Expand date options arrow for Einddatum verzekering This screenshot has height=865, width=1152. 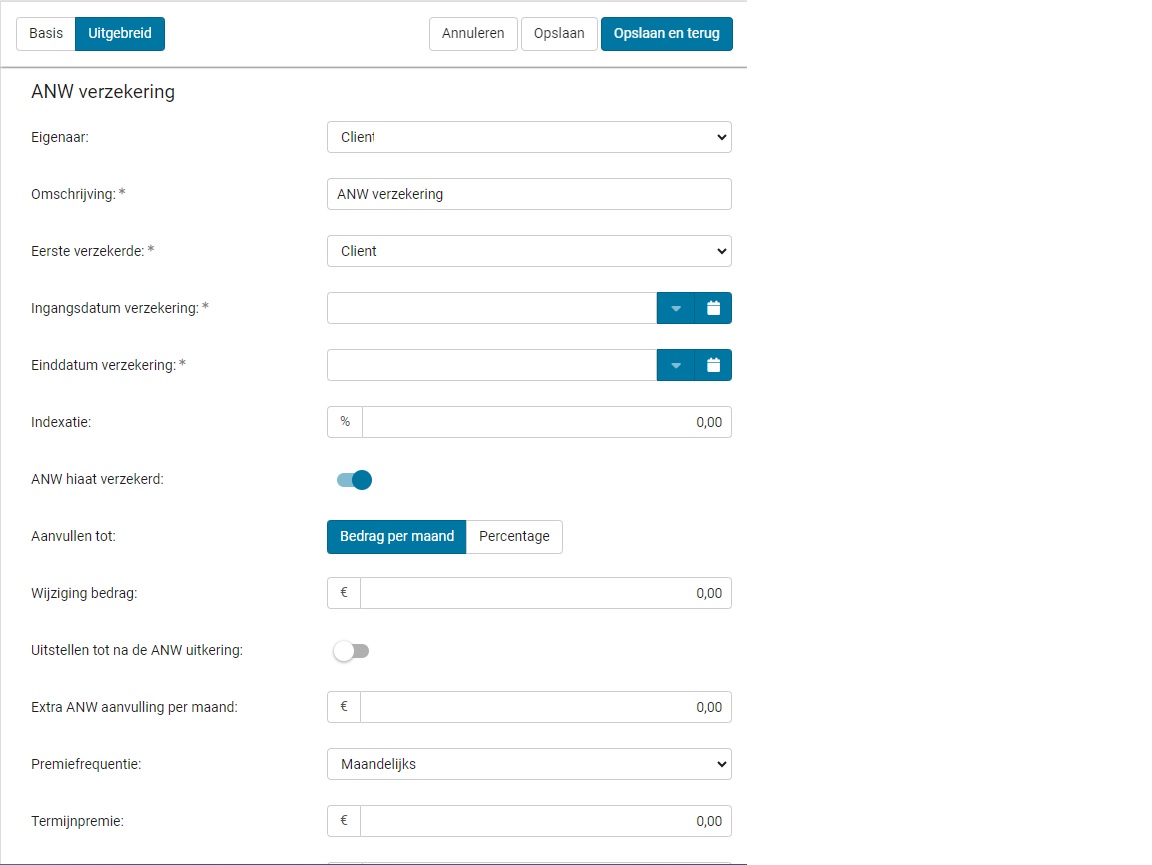coord(676,365)
